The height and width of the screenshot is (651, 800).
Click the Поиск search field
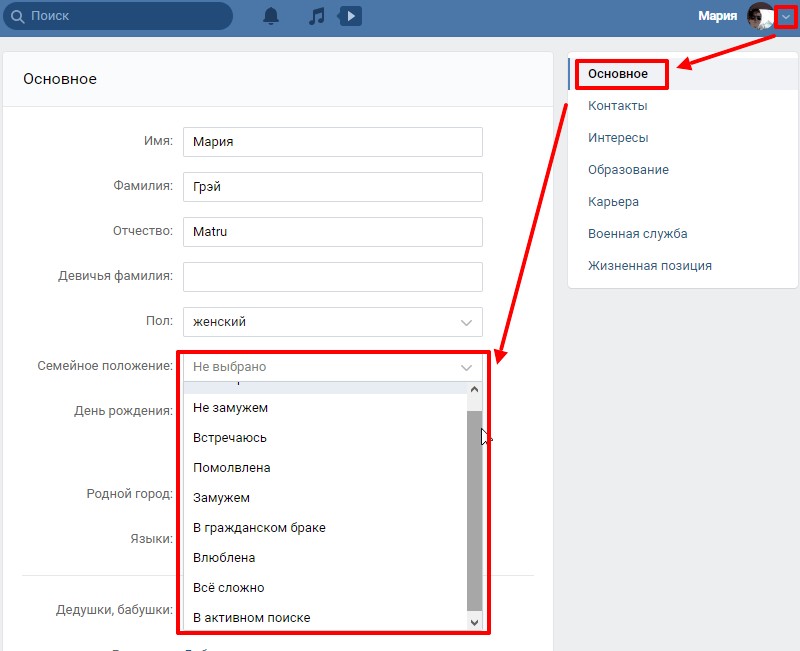118,16
